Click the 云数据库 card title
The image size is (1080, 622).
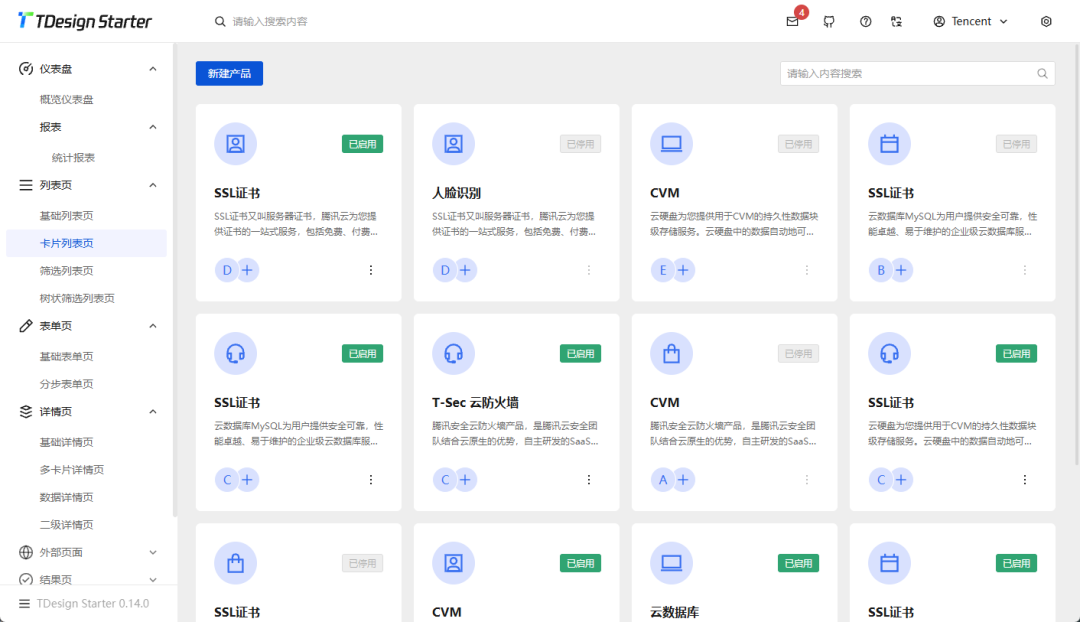[674, 612]
